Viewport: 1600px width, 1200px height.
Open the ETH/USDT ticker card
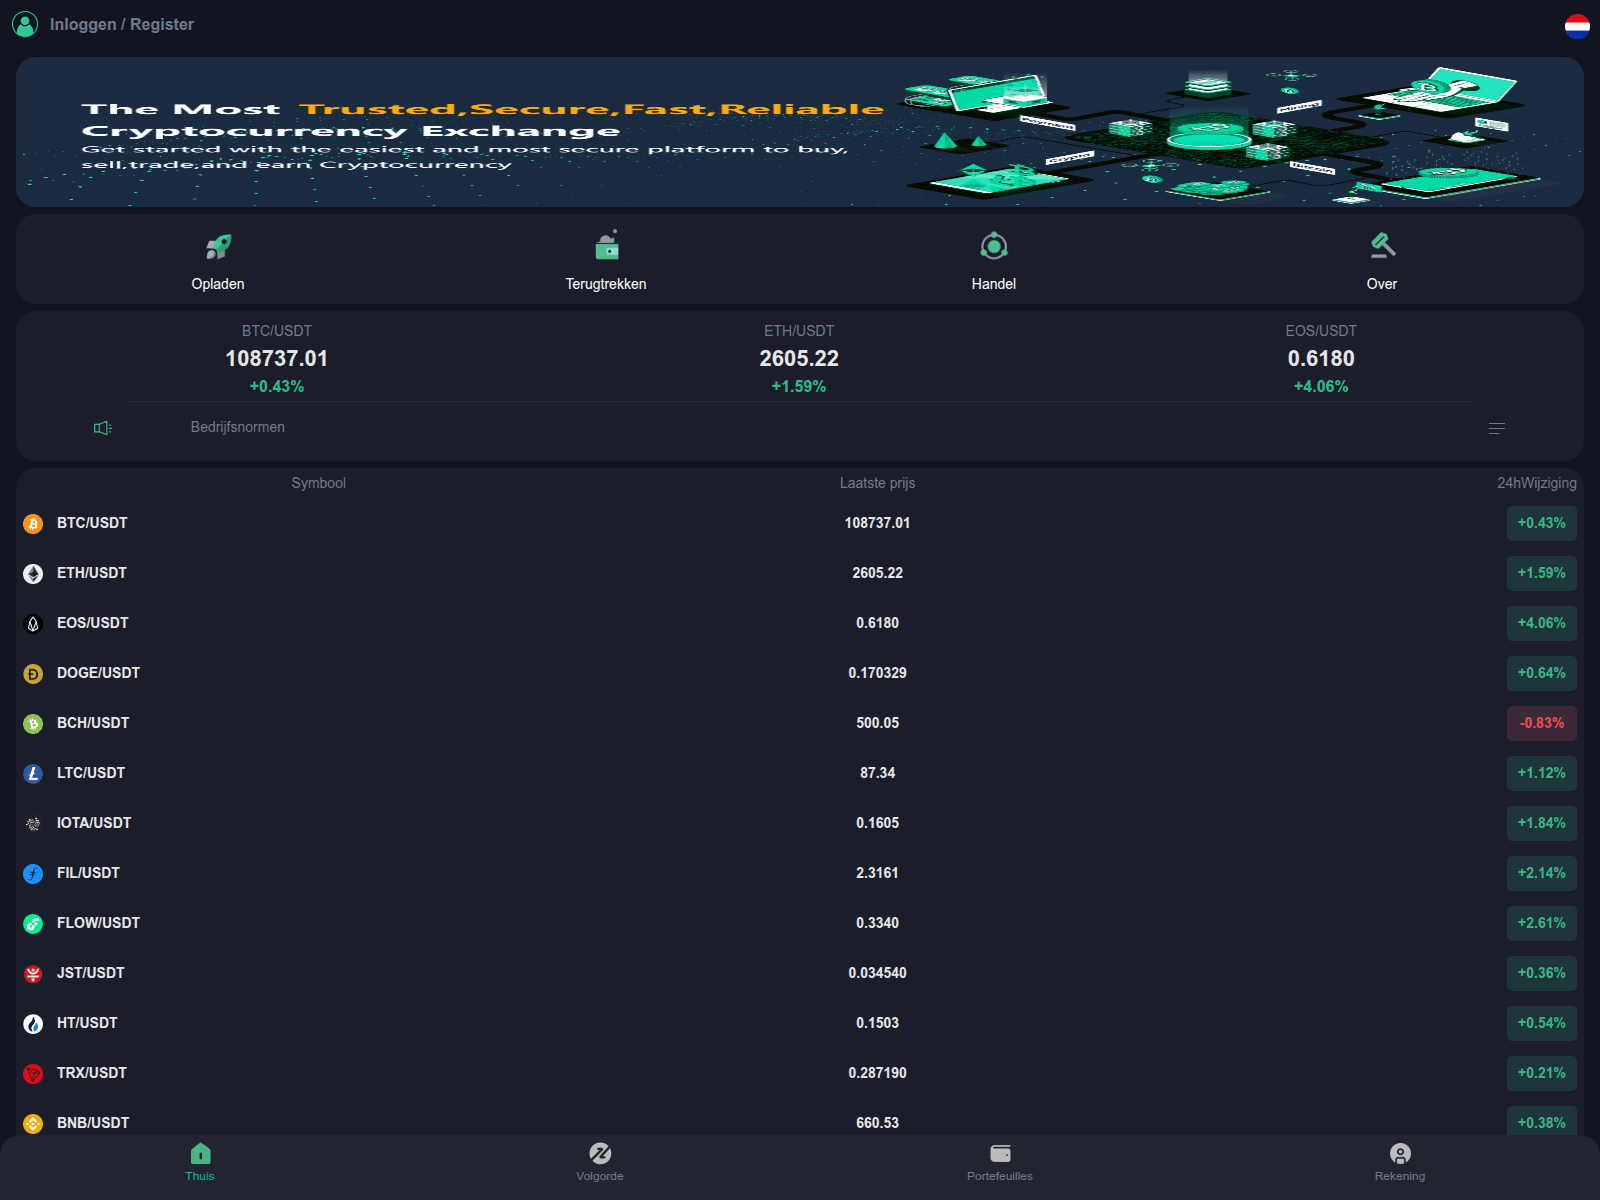pyautogui.click(x=799, y=358)
